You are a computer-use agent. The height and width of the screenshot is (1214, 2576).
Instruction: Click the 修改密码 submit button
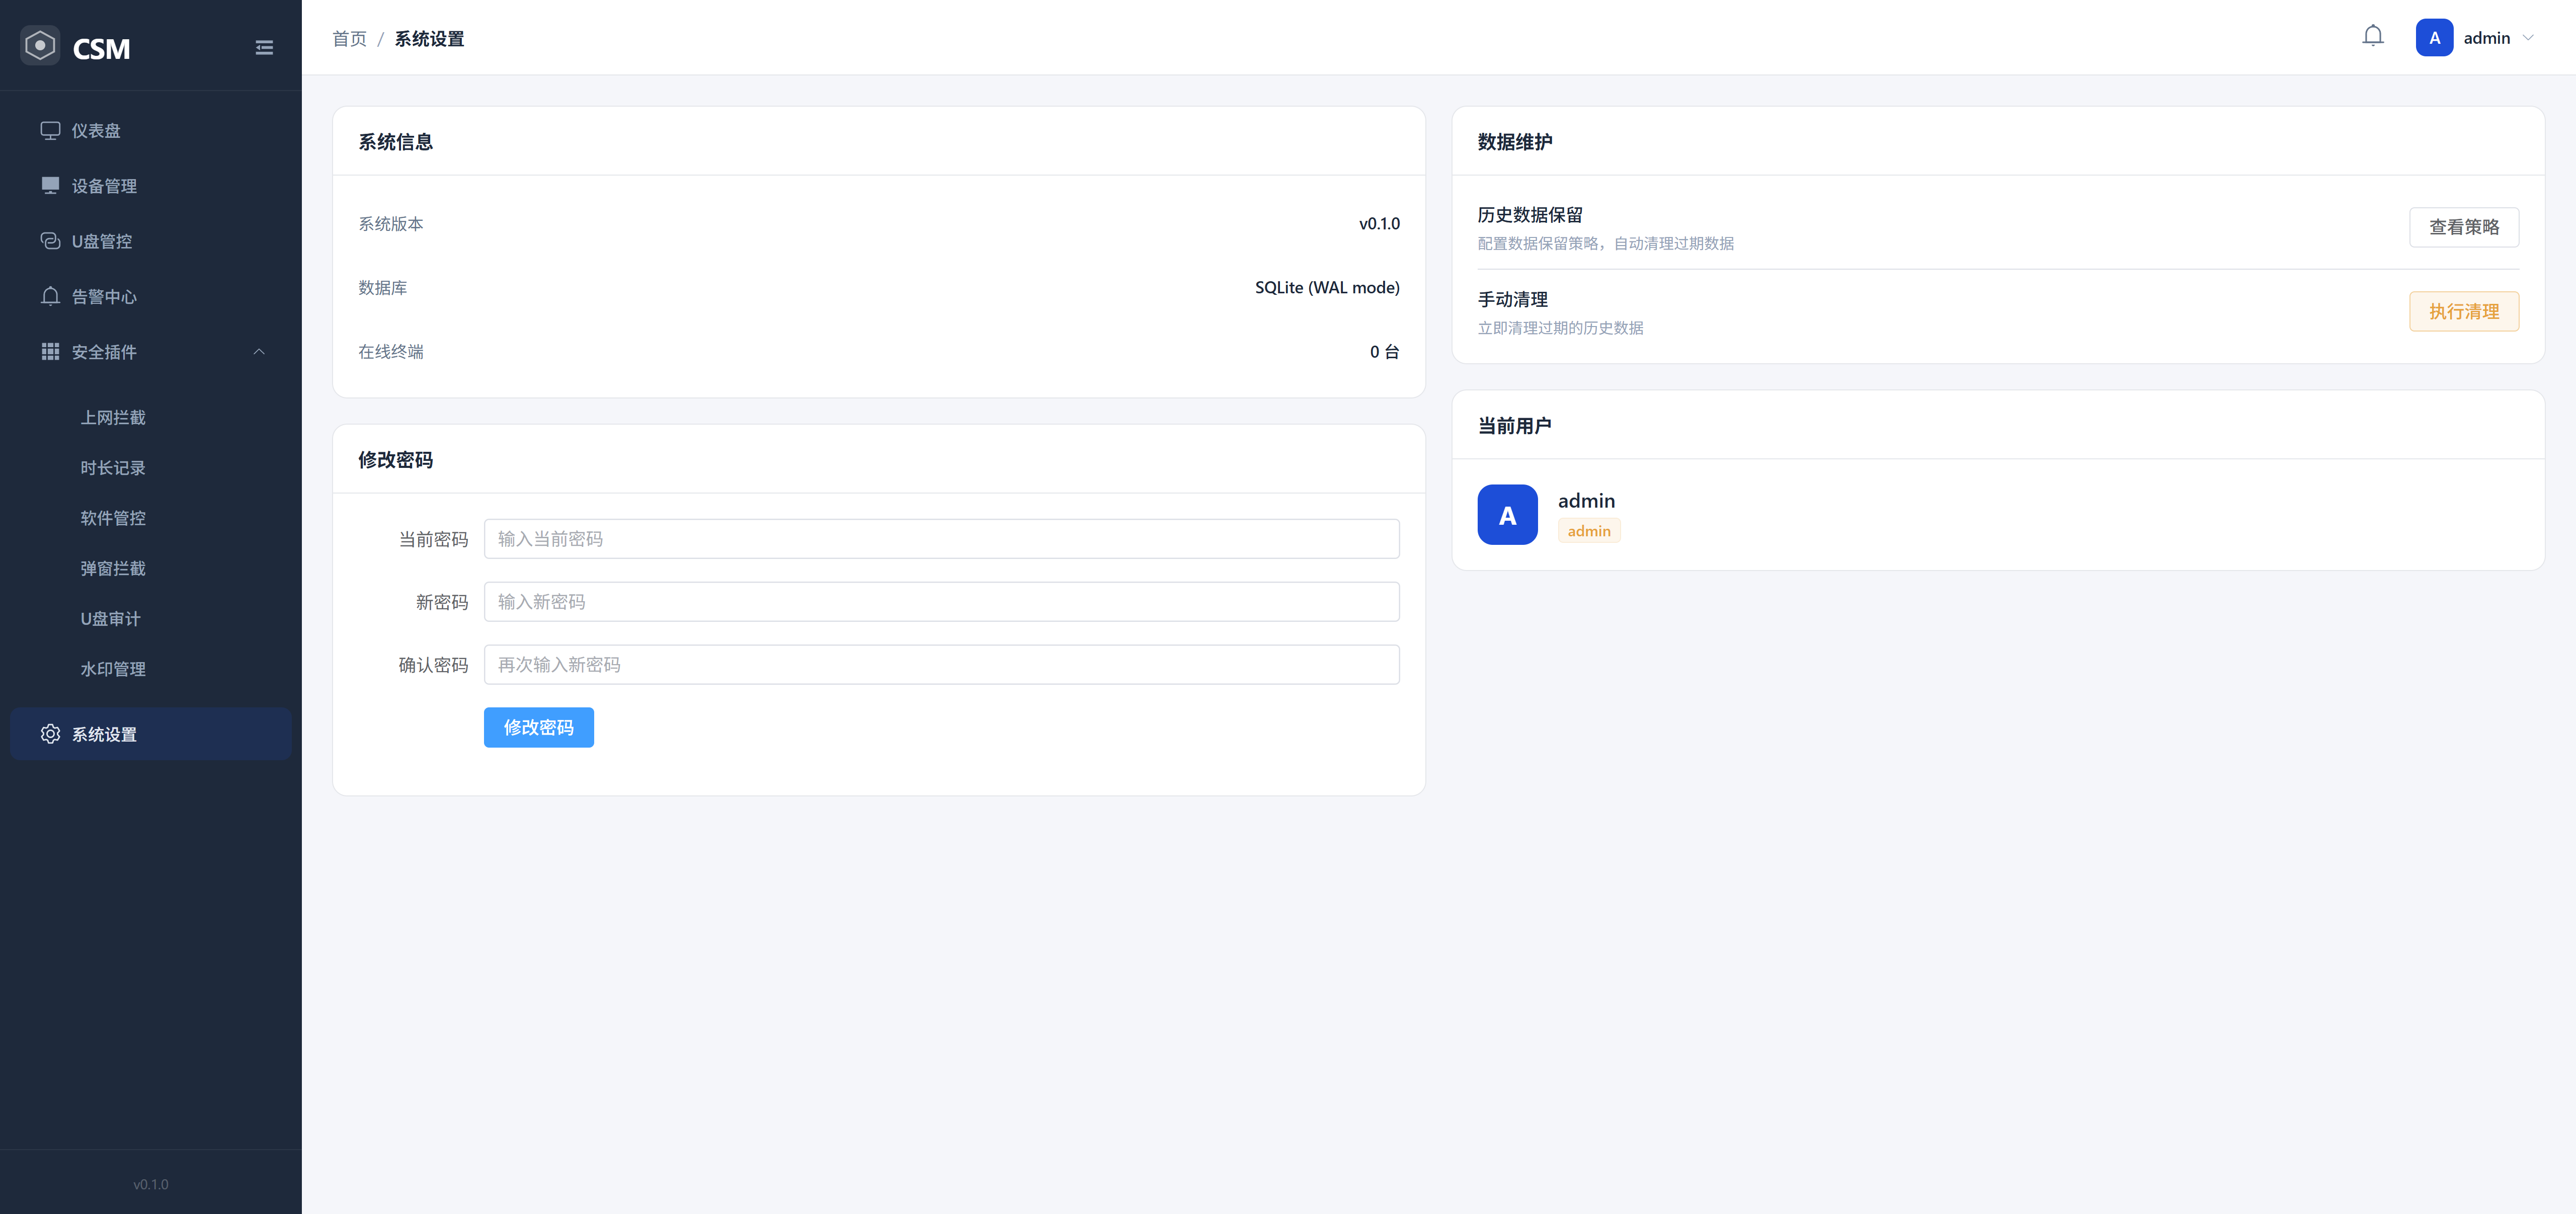point(538,727)
